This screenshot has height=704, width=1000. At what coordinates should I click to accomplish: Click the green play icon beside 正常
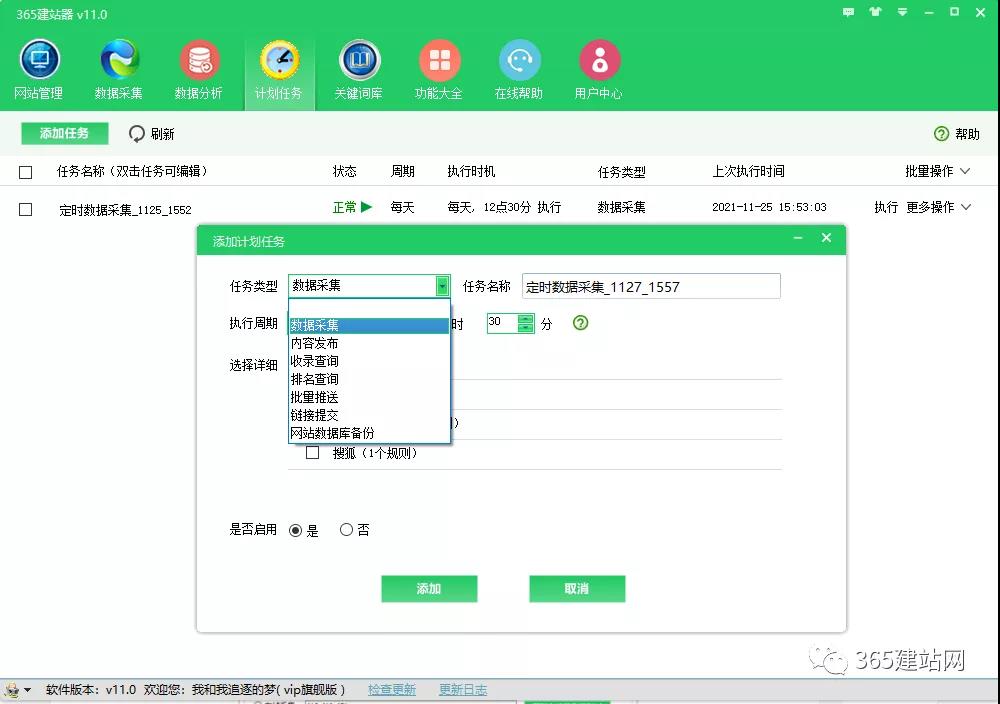(x=366, y=207)
